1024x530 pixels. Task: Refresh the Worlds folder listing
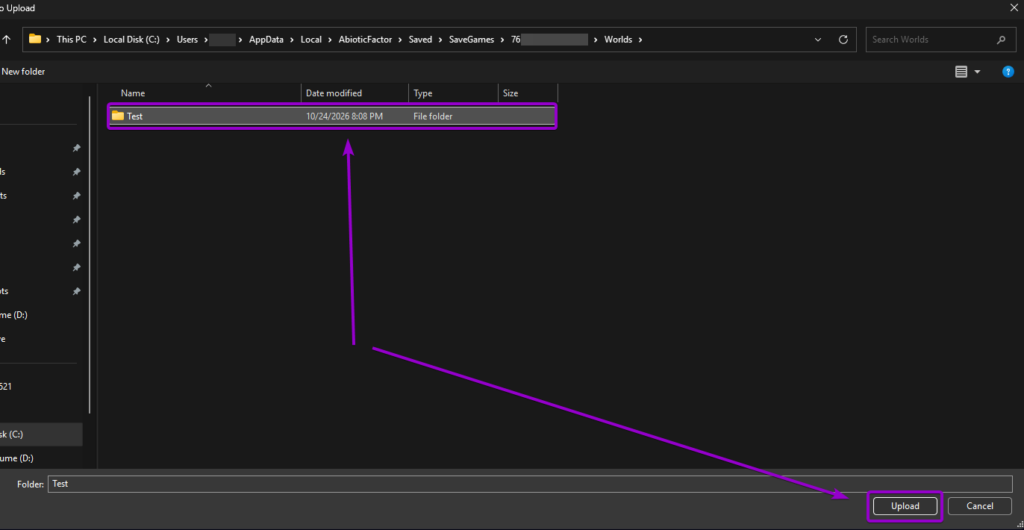tap(843, 39)
